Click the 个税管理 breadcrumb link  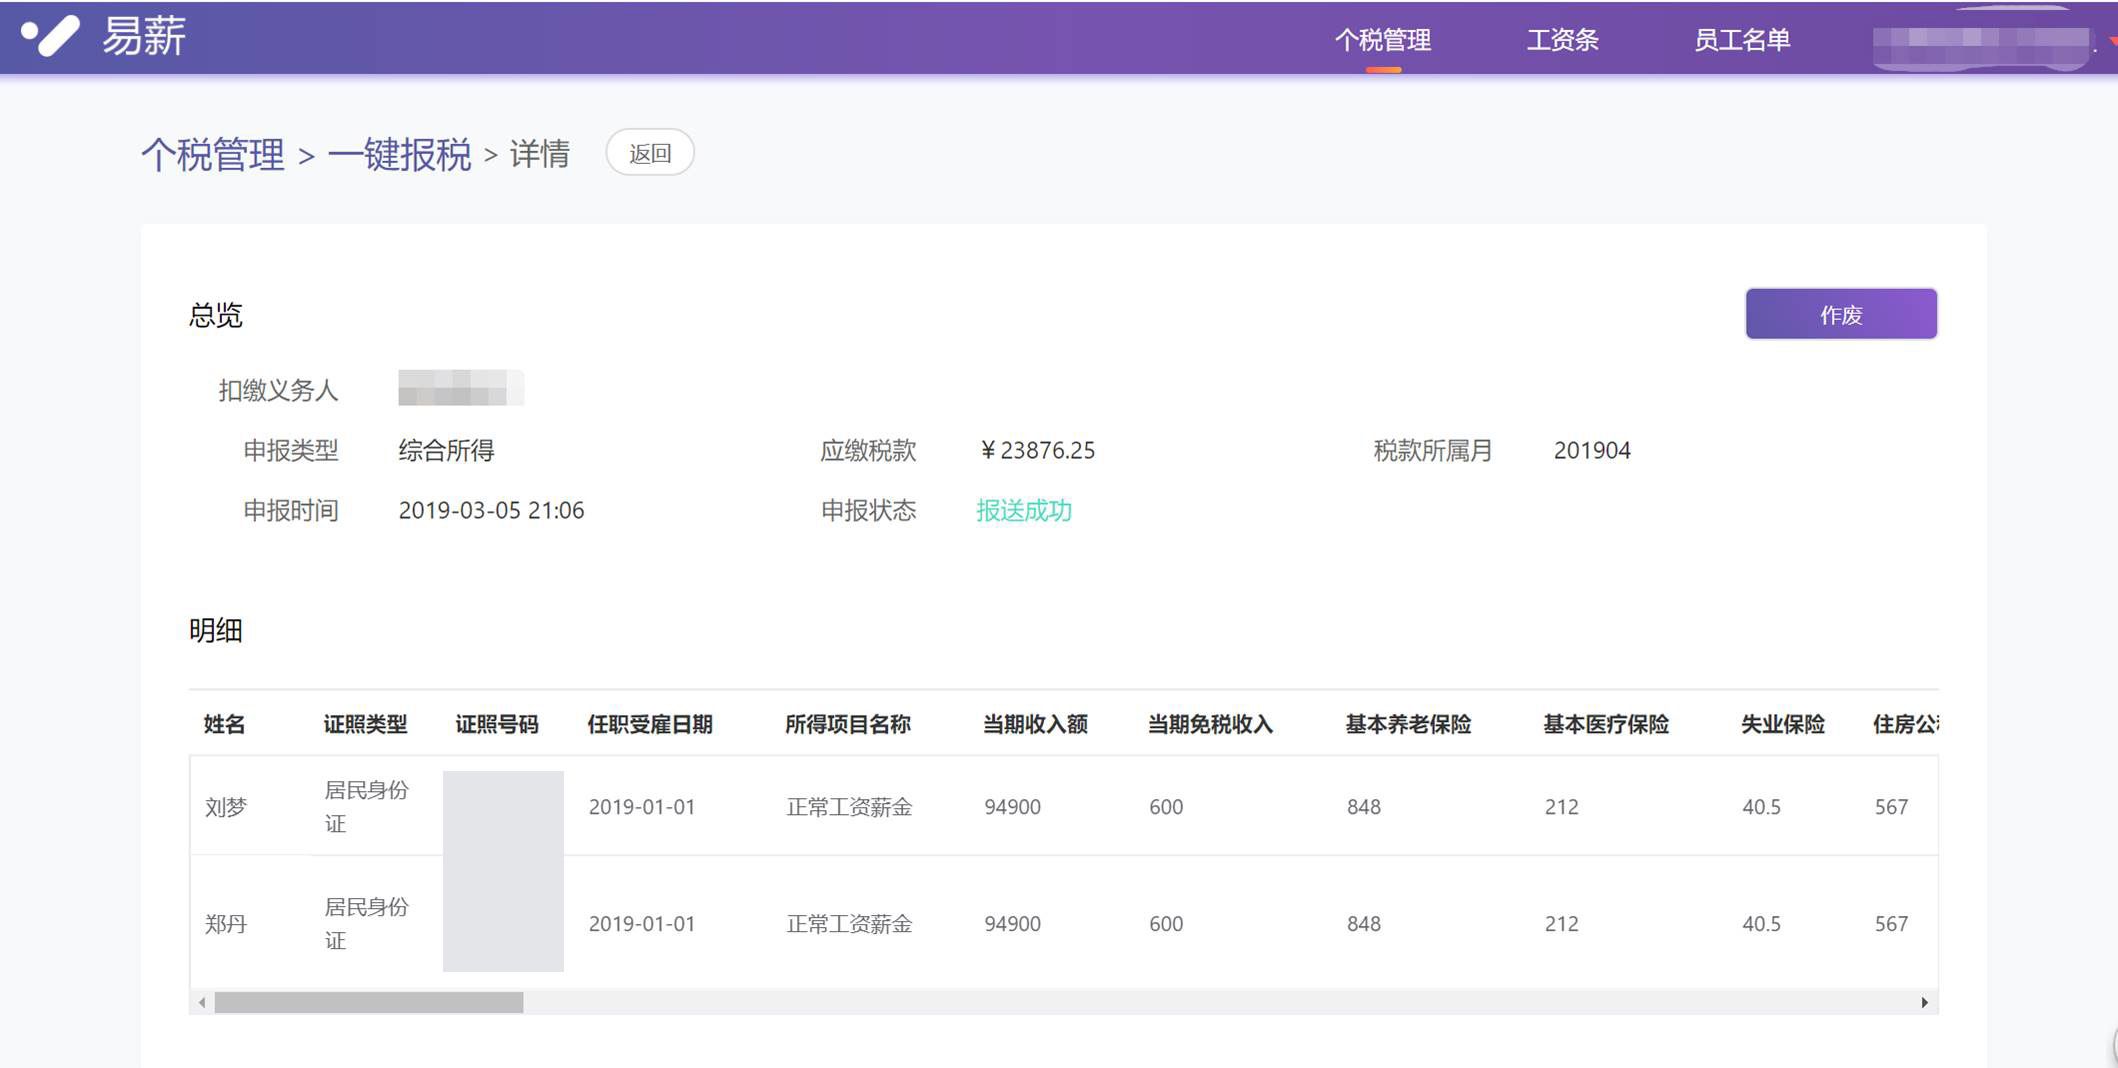tap(213, 155)
